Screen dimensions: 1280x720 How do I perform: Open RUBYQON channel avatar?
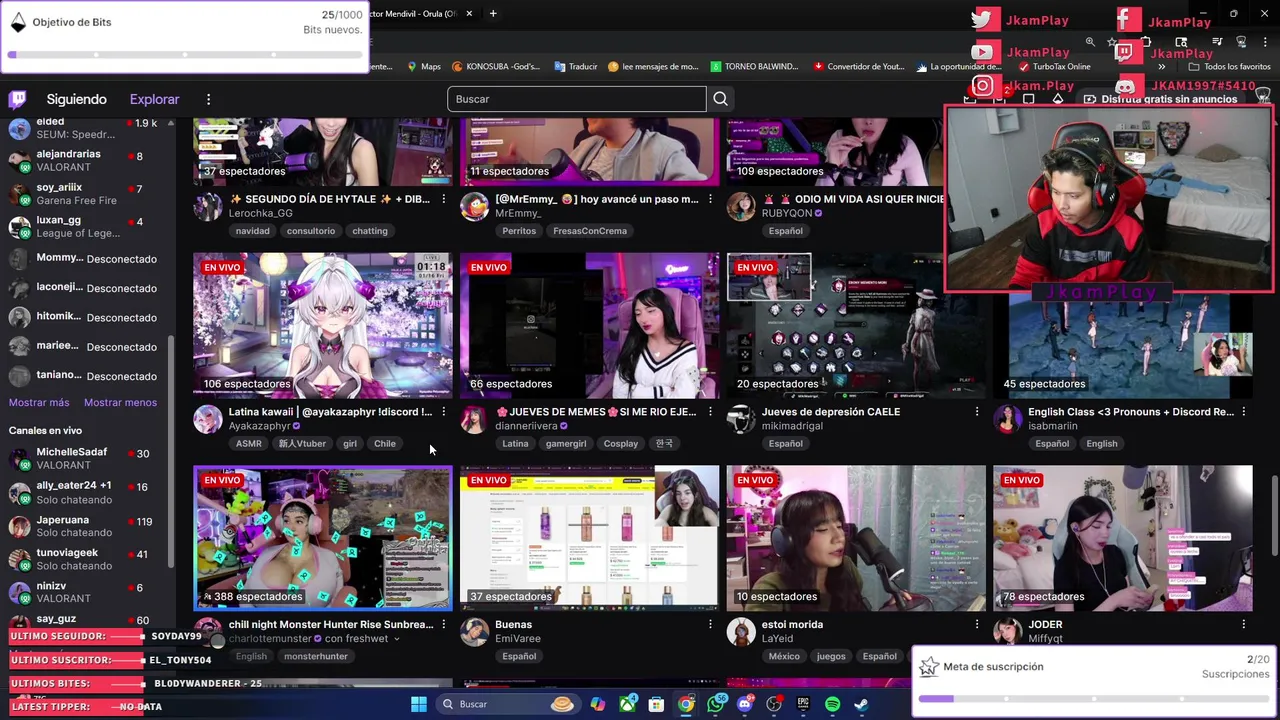(x=741, y=206)
